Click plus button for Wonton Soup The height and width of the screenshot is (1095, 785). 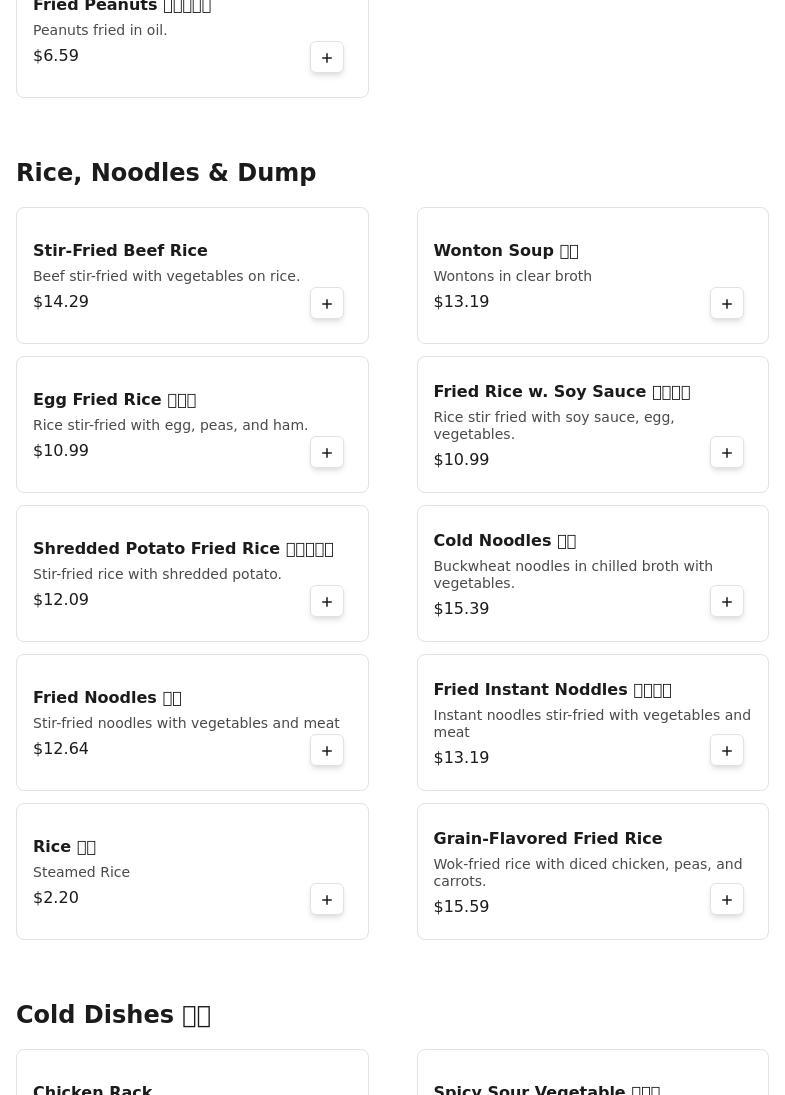727,304
